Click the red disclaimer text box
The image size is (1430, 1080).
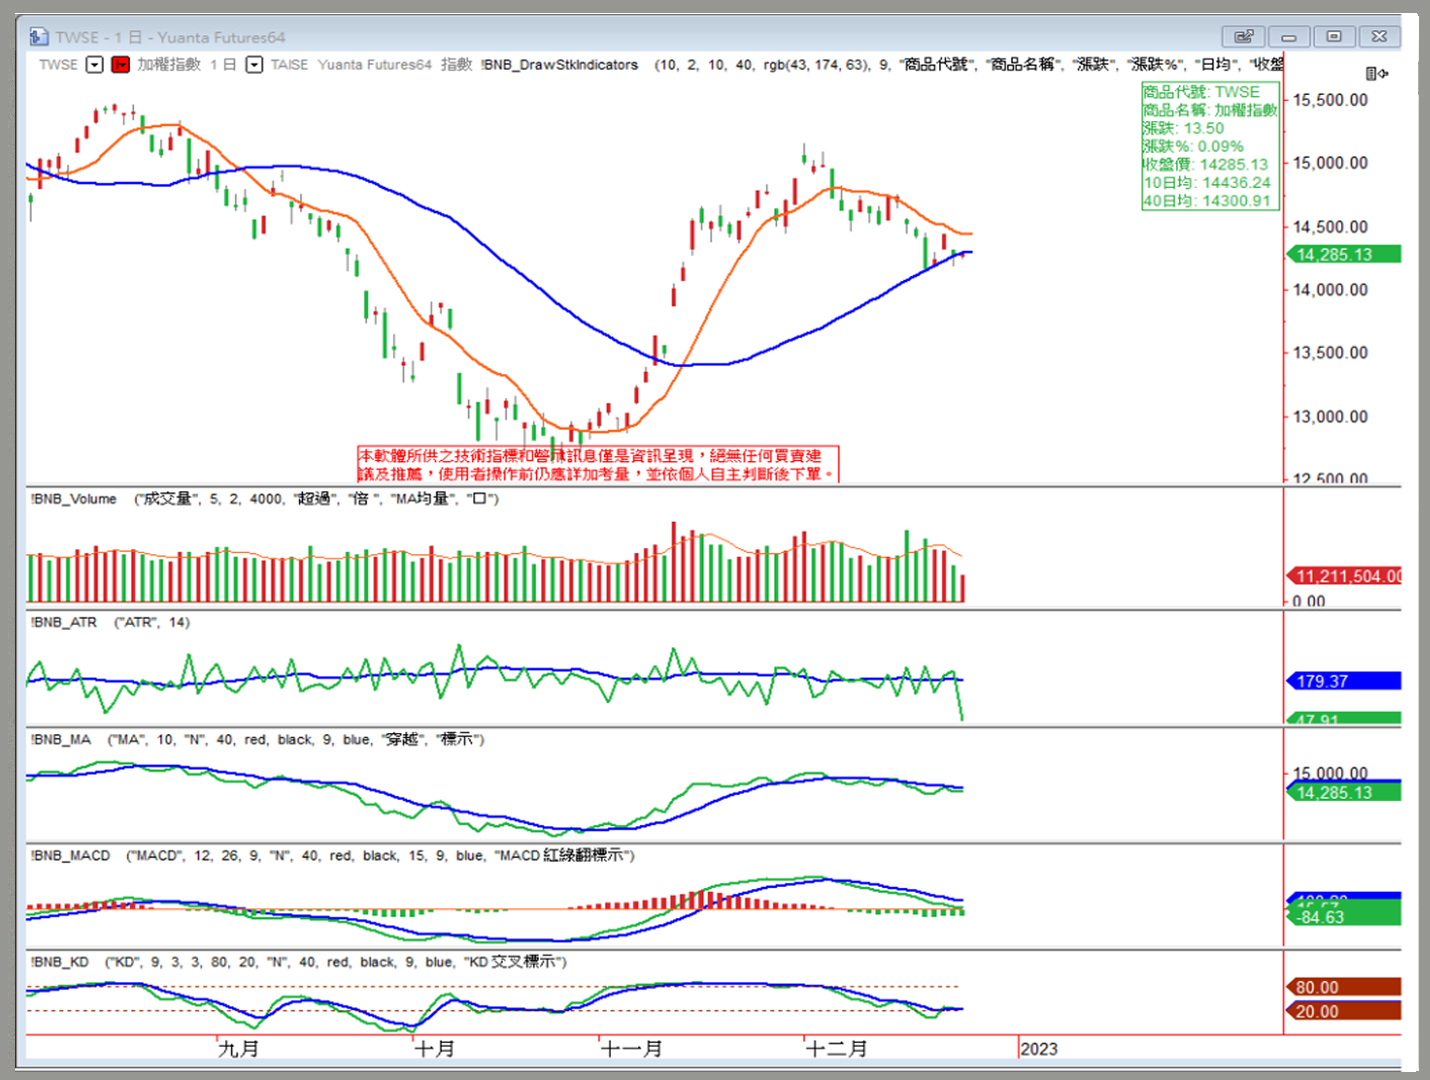(597, 464)
